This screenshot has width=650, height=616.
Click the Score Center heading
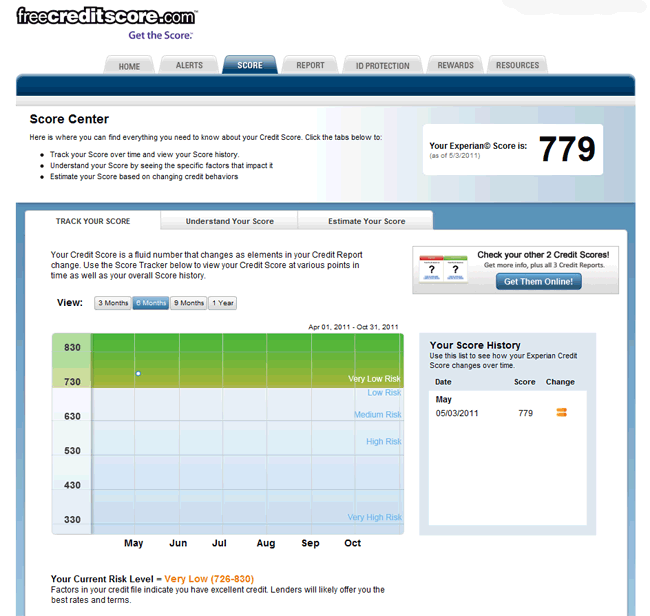click(69, 119)
